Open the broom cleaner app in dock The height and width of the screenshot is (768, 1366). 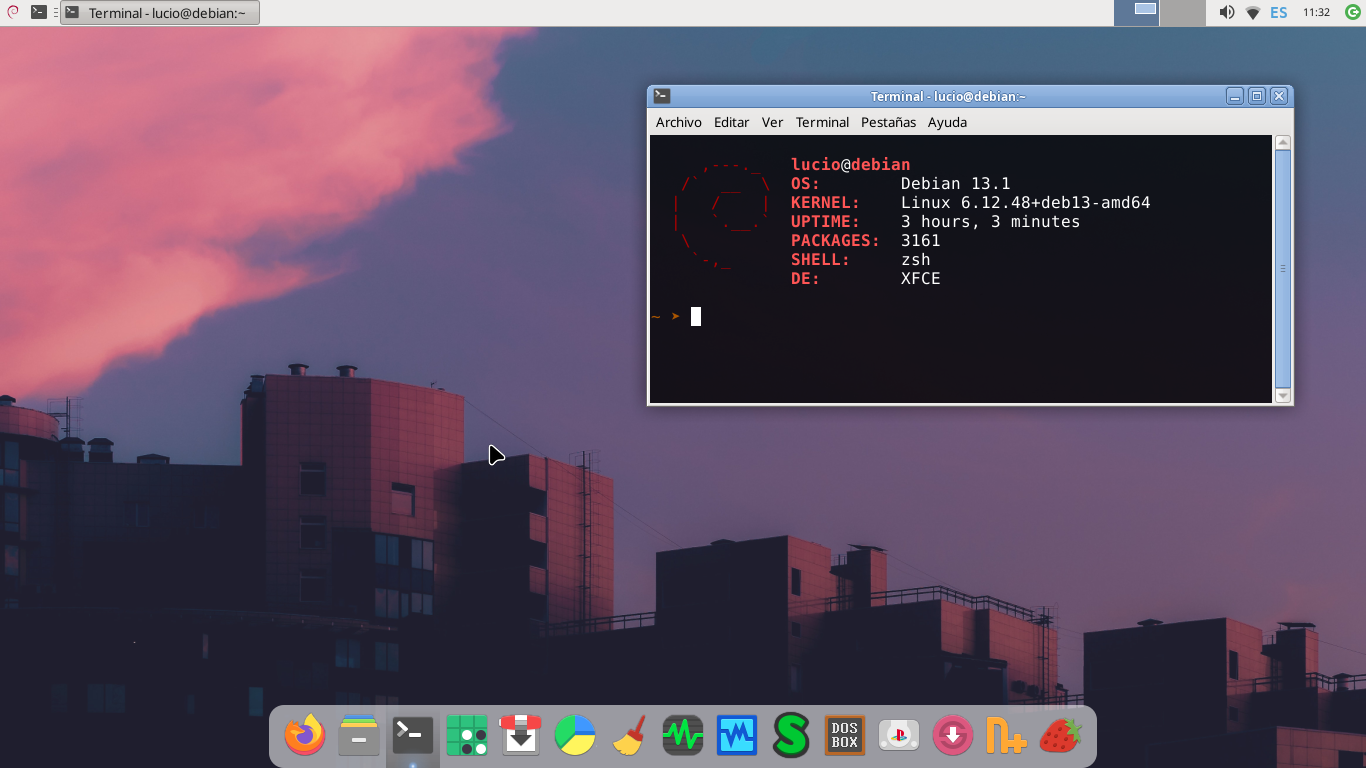629,736
